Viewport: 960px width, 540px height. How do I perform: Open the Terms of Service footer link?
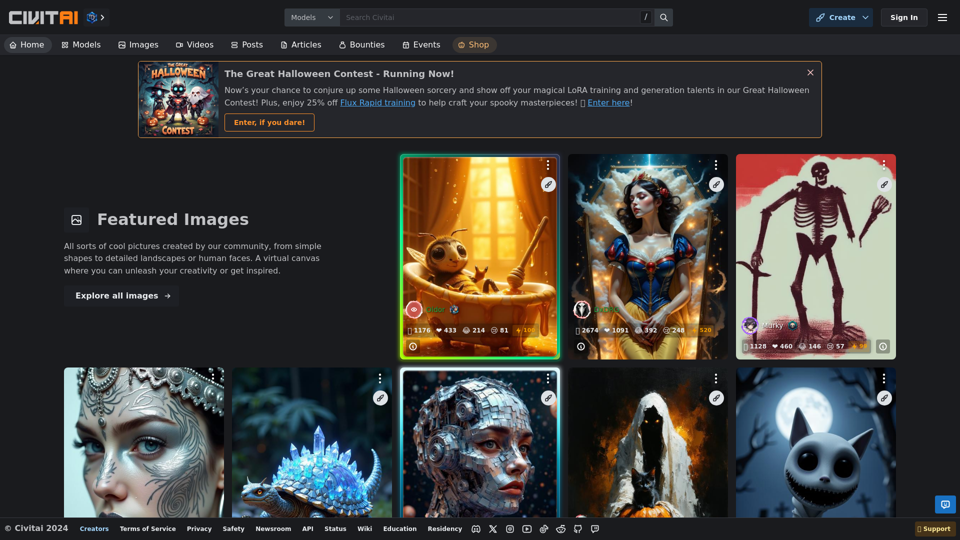click(148, 529)
